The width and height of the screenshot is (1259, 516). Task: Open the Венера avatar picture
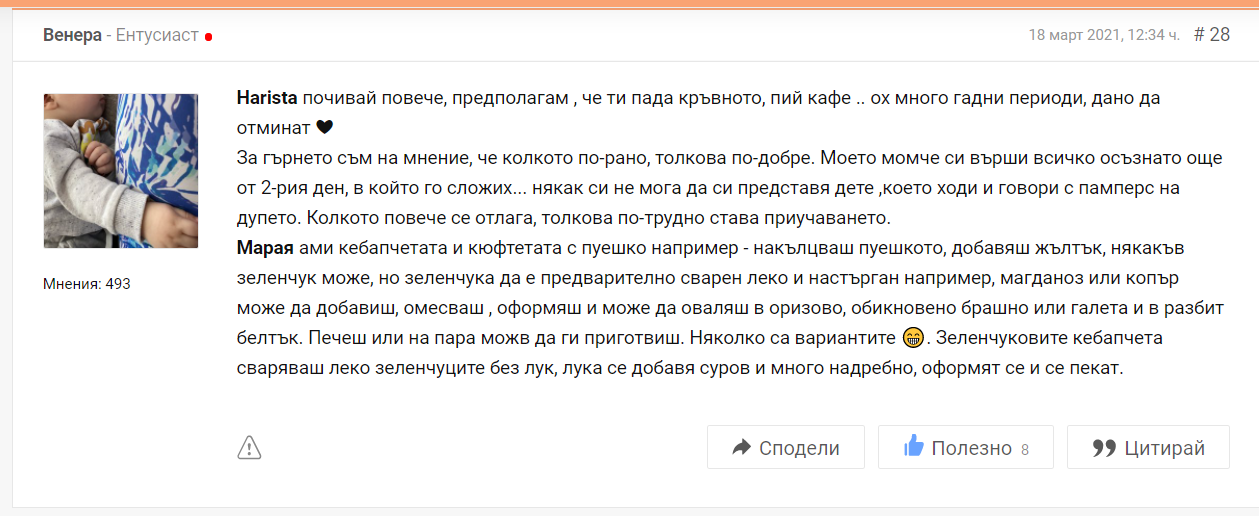121,171
